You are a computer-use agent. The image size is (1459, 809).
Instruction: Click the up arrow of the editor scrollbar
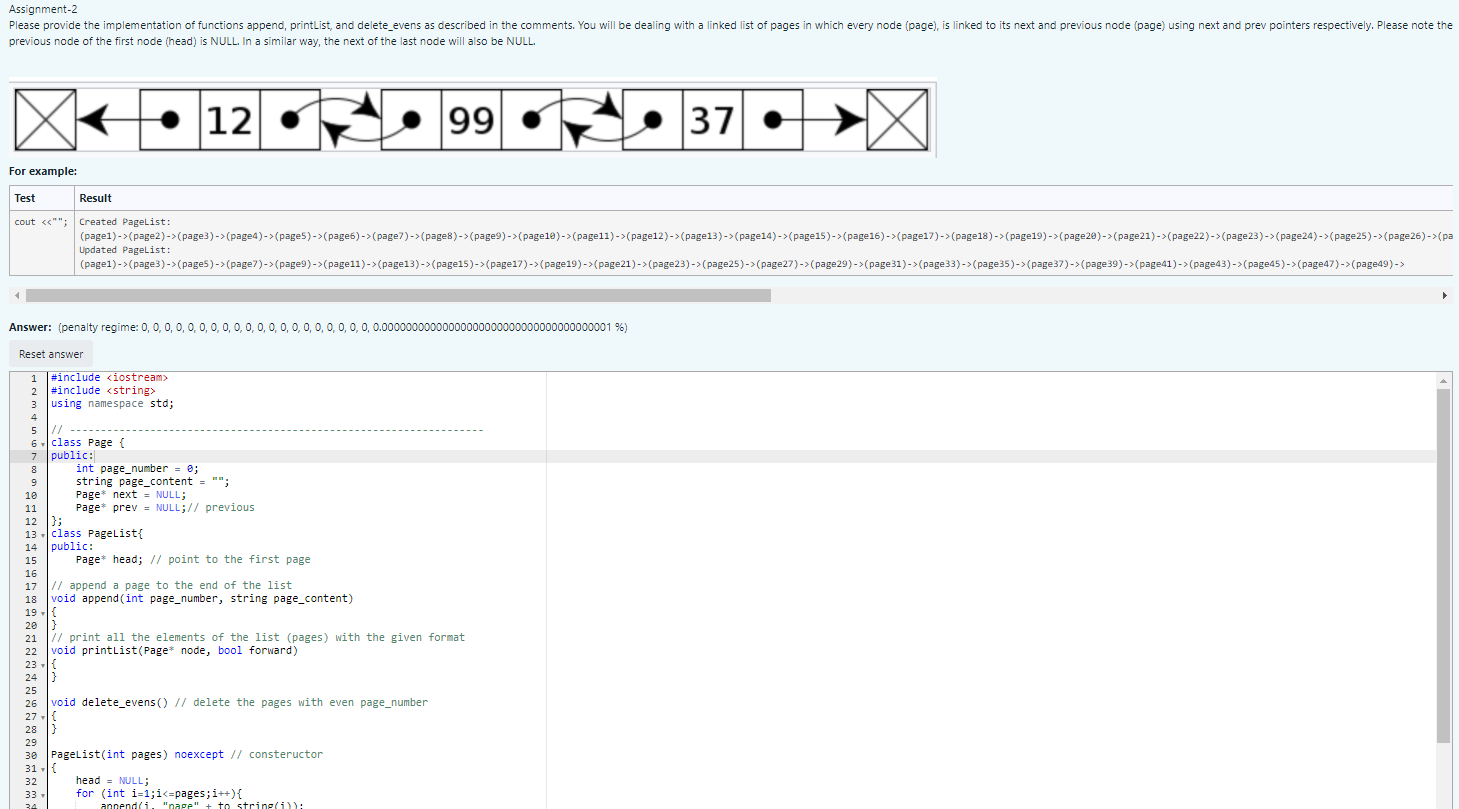1443,380
